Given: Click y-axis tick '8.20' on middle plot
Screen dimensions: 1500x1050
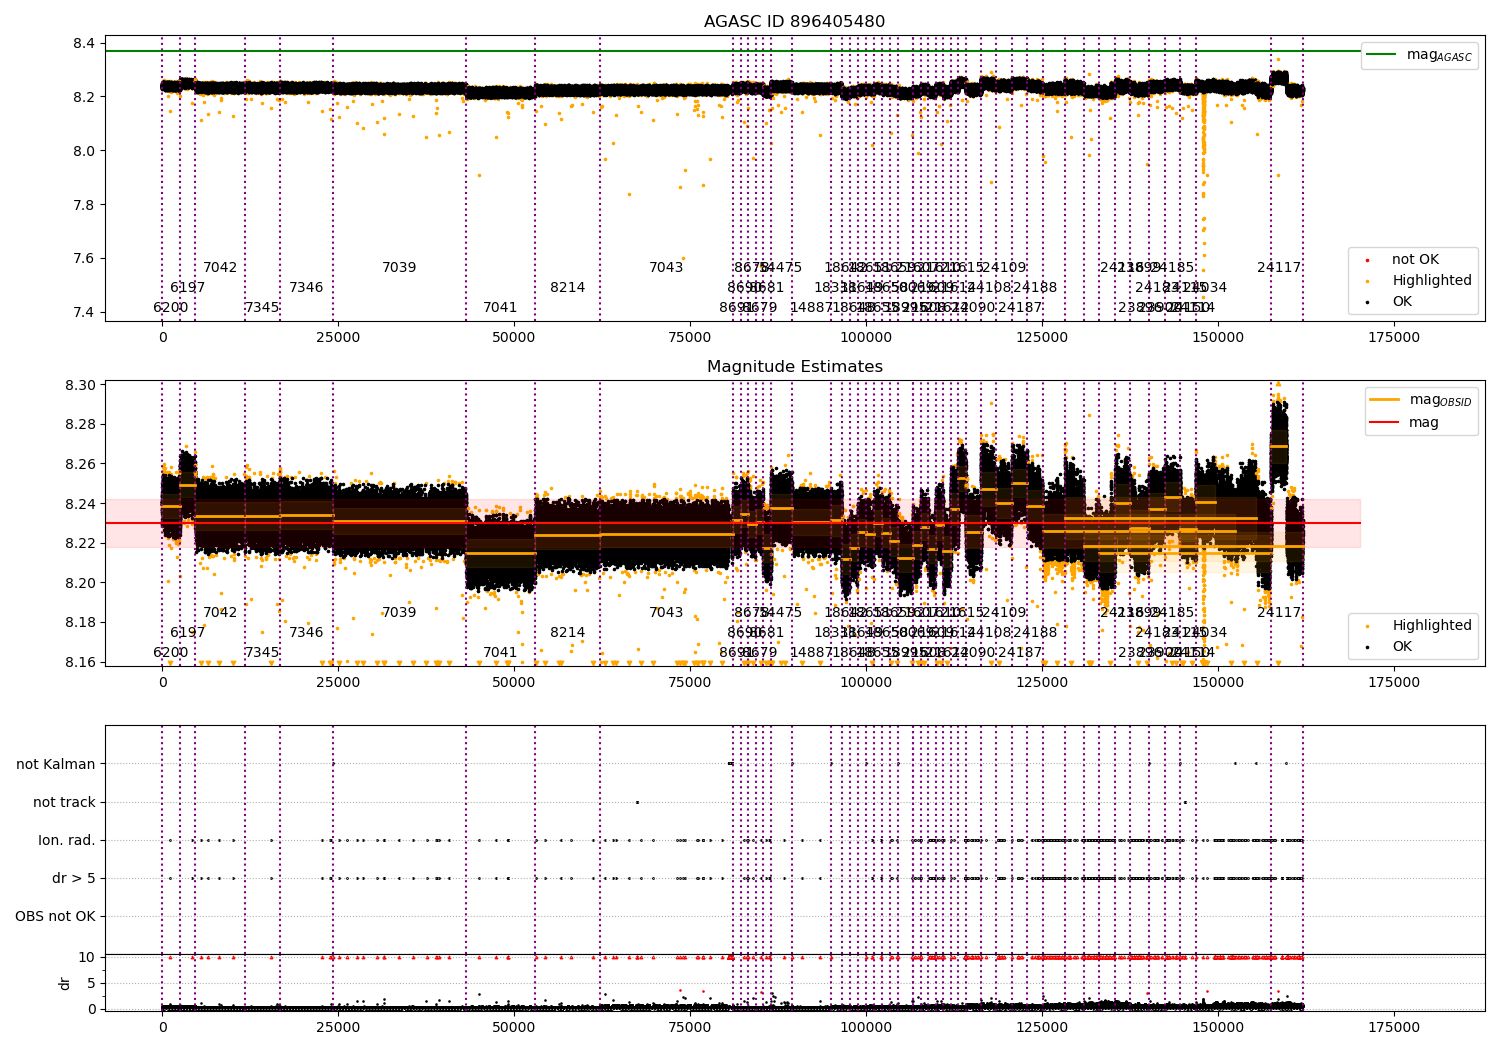Looking at the screenshot, I should coord(80,583).
